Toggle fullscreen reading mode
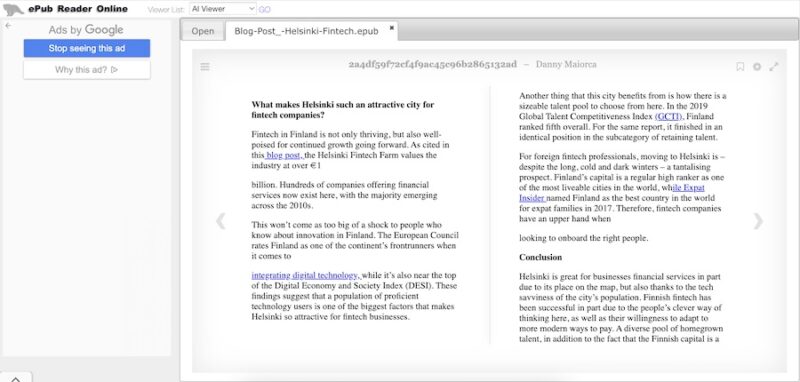Viewport: 800px width, 382px height. click(774, 66)
